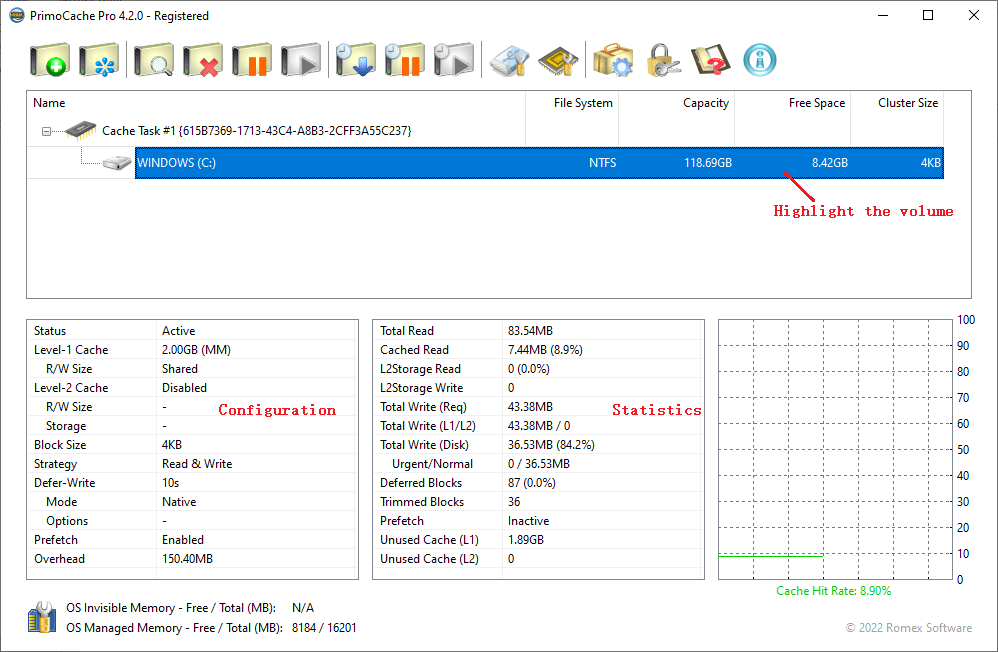This screenshot has height=652, width=998.
Task: Click the Mode value 'Native'
Action: tap(179, 502)
